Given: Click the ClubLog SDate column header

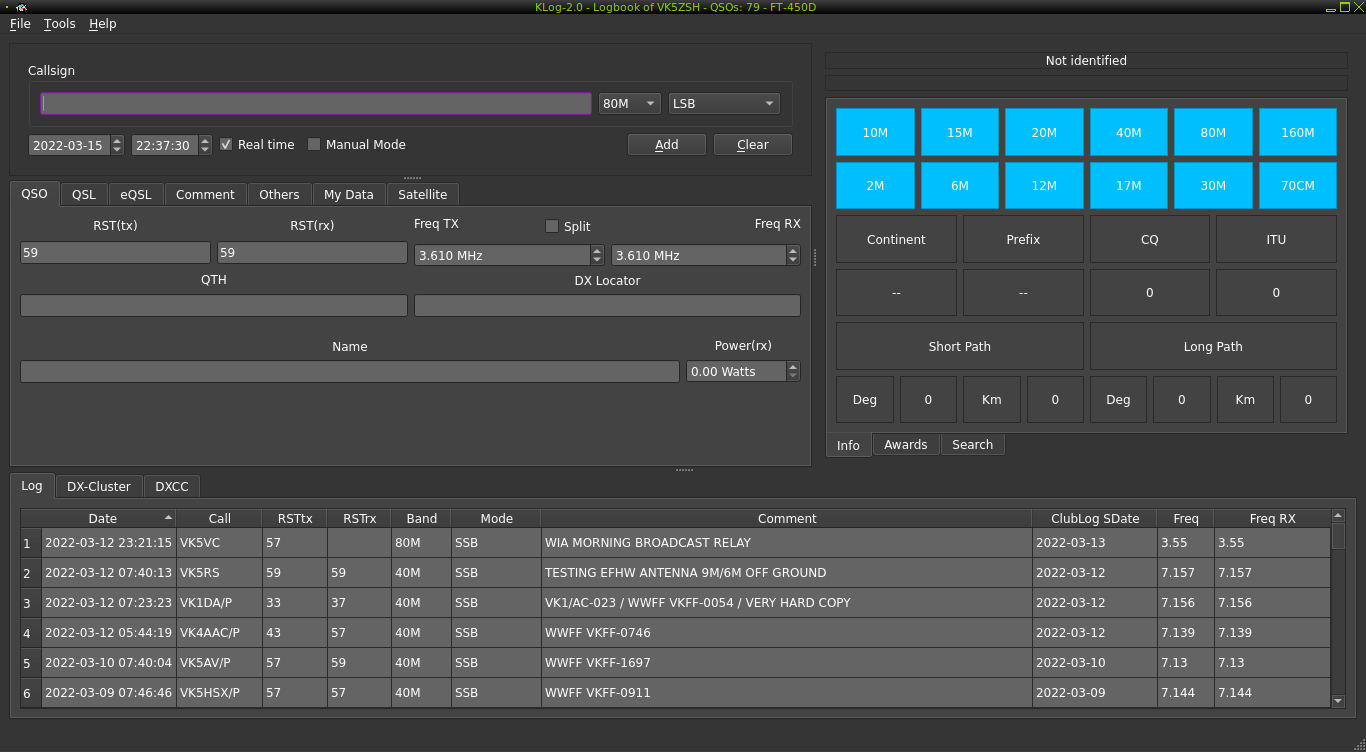Looking at the screenshot, I should click(x=1095, y=519).
